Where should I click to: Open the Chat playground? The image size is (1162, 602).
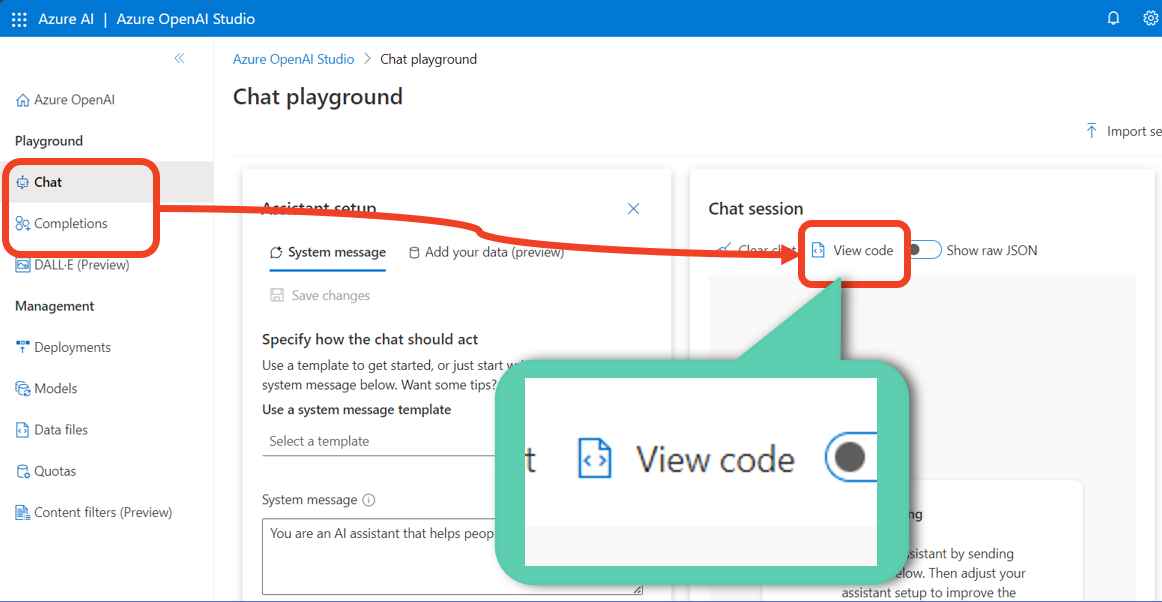47,182
